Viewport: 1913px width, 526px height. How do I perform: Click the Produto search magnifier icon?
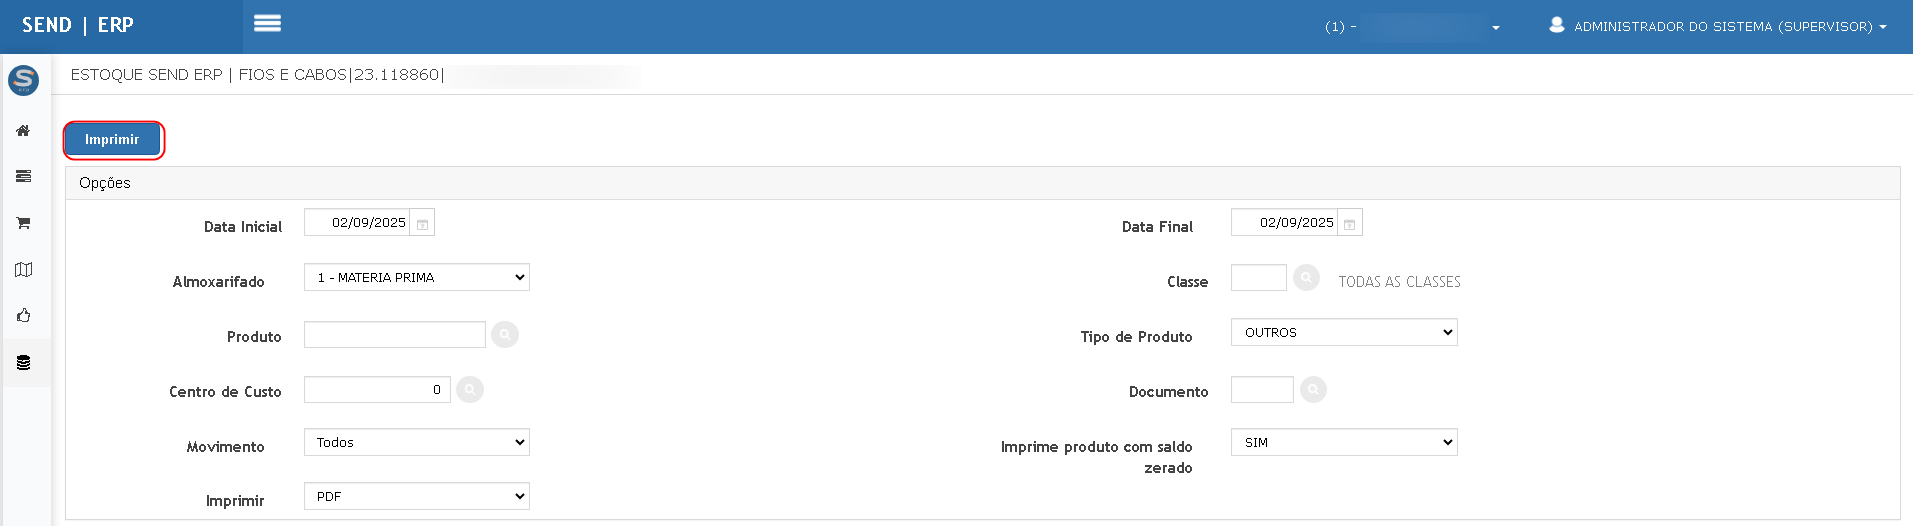[x=505, y=335]
